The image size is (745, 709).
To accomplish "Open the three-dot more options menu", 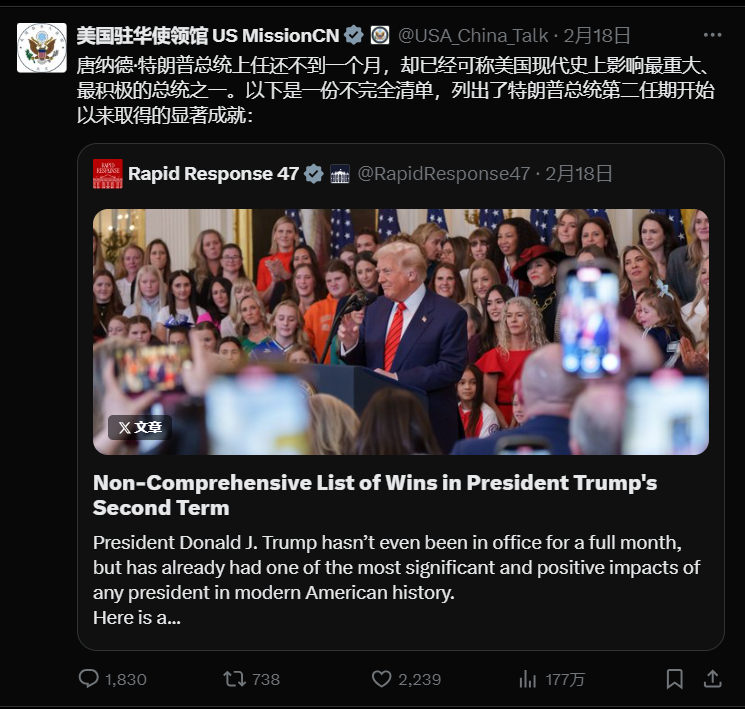I will pyautogui.click(x=712, y=35).
